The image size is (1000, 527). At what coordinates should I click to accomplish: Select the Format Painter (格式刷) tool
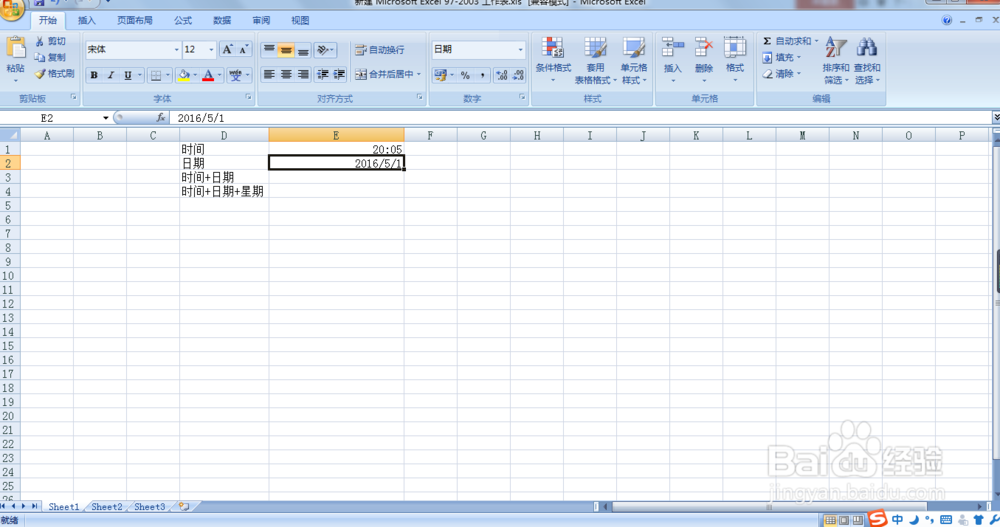(x=55, y=74)
